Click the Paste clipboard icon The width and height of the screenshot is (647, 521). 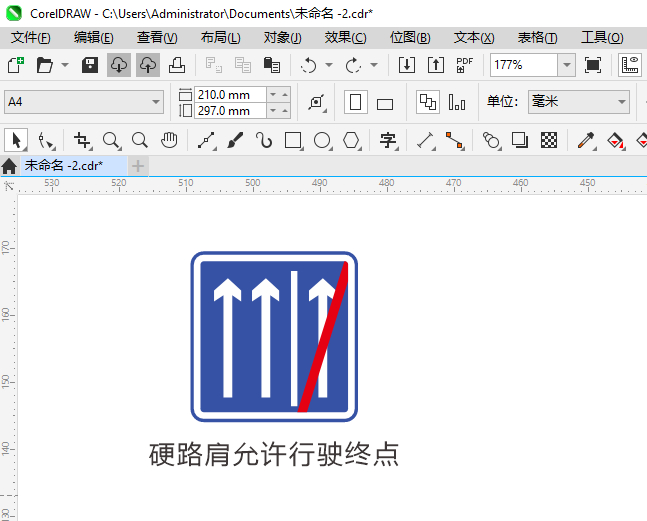pyautogui.click(x=272, y=65)
